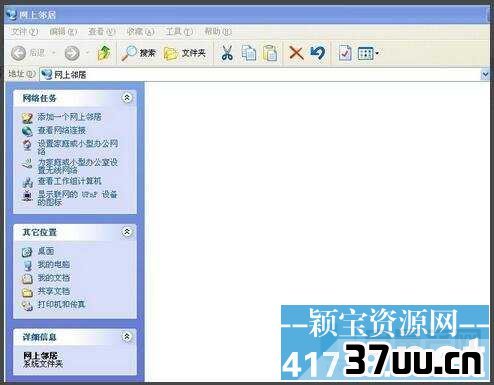Click the Undo arrow icon
Image resolution: width=494 pixels, height=385 pixels.
click(x=317, y=53)
